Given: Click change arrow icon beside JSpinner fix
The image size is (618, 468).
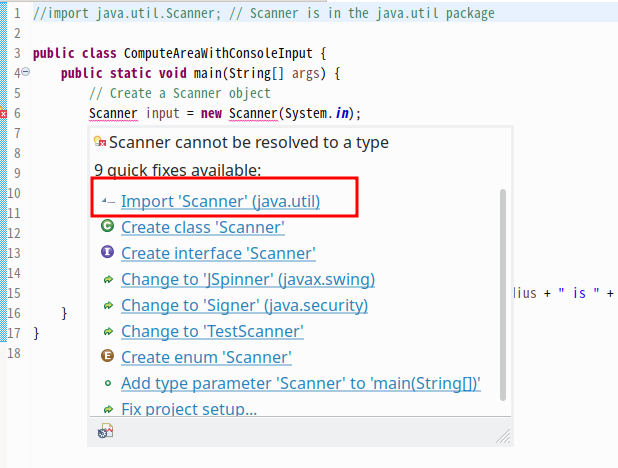Looking at the screenshot, I should 107,279.
